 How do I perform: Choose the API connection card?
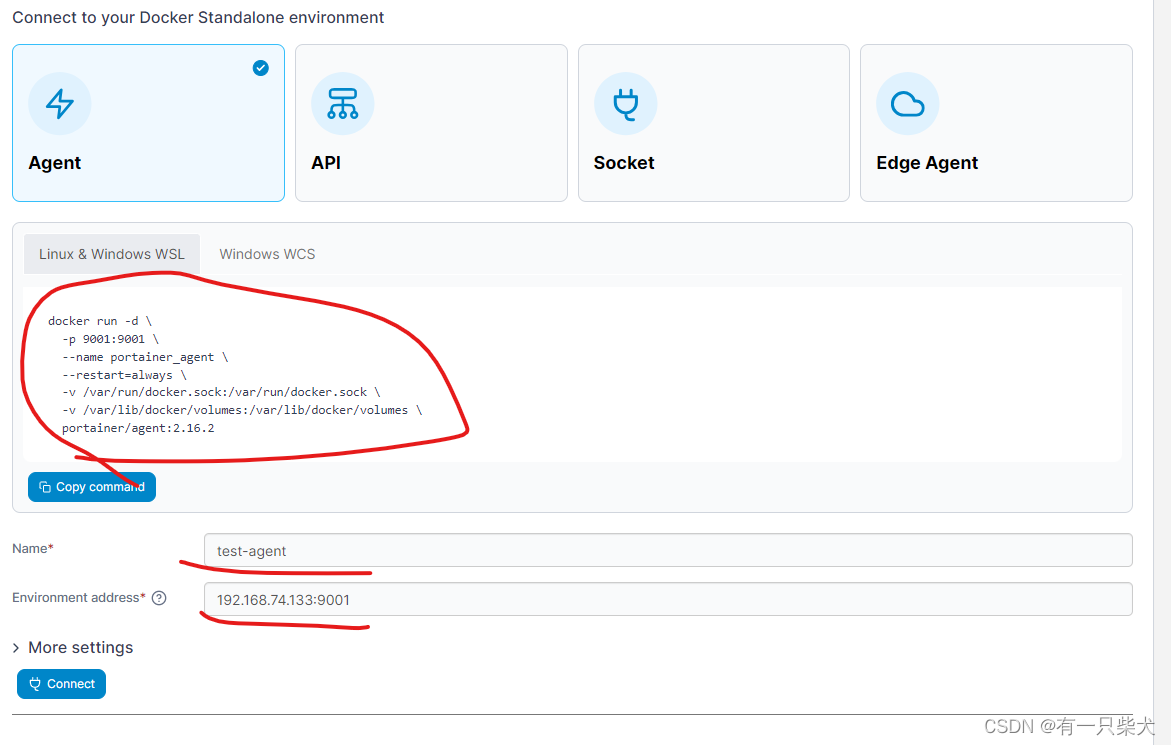431,123
